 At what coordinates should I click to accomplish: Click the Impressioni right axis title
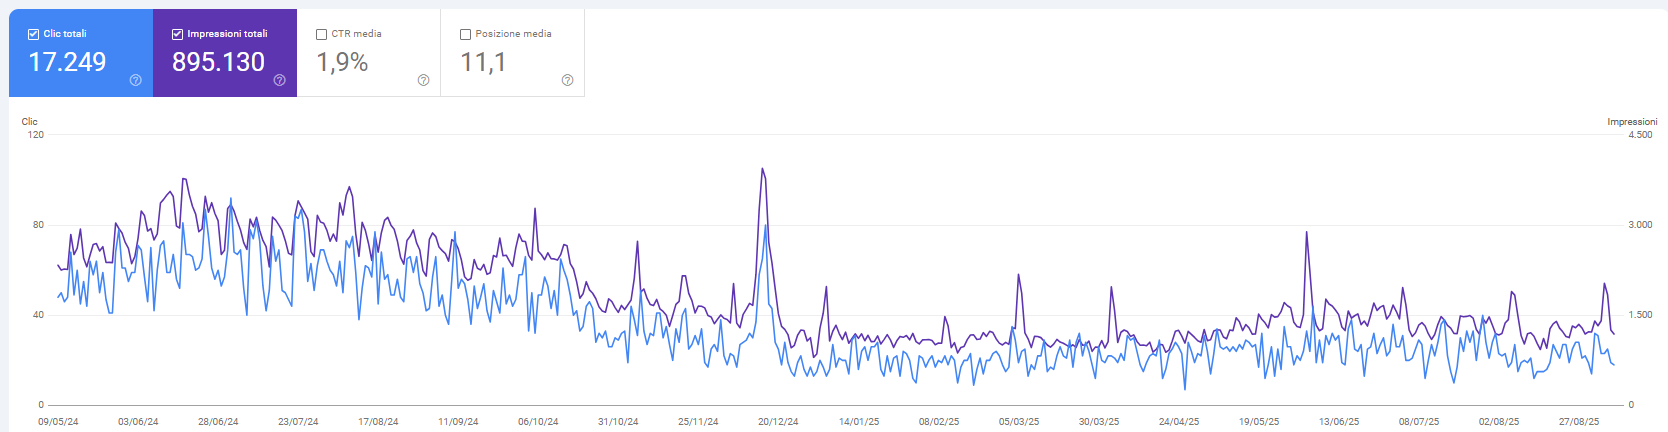pyautogui.click(x=1631, y=122)
